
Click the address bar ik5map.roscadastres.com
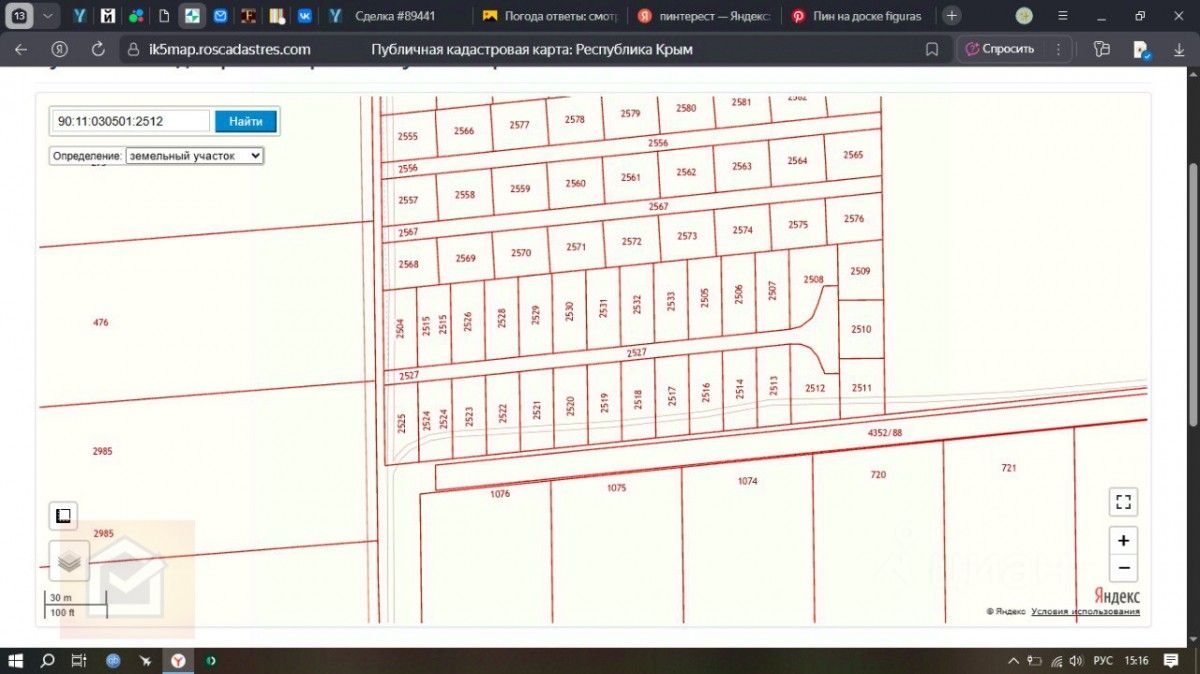pyautogui.click(x=230, y=49)
